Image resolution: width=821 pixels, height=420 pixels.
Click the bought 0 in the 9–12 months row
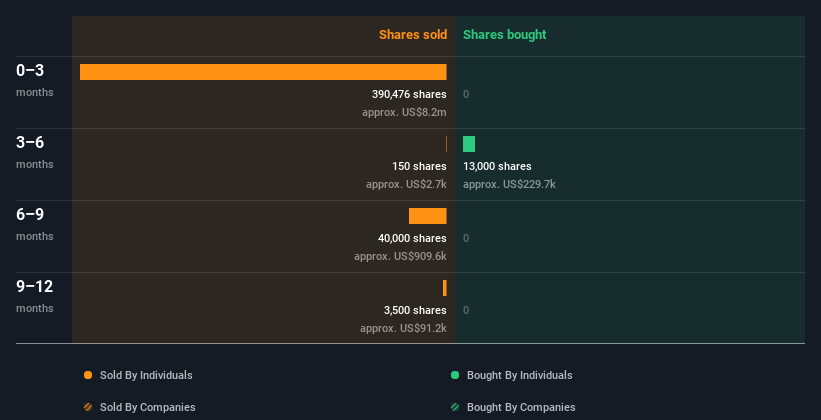(x=466, y=311)
